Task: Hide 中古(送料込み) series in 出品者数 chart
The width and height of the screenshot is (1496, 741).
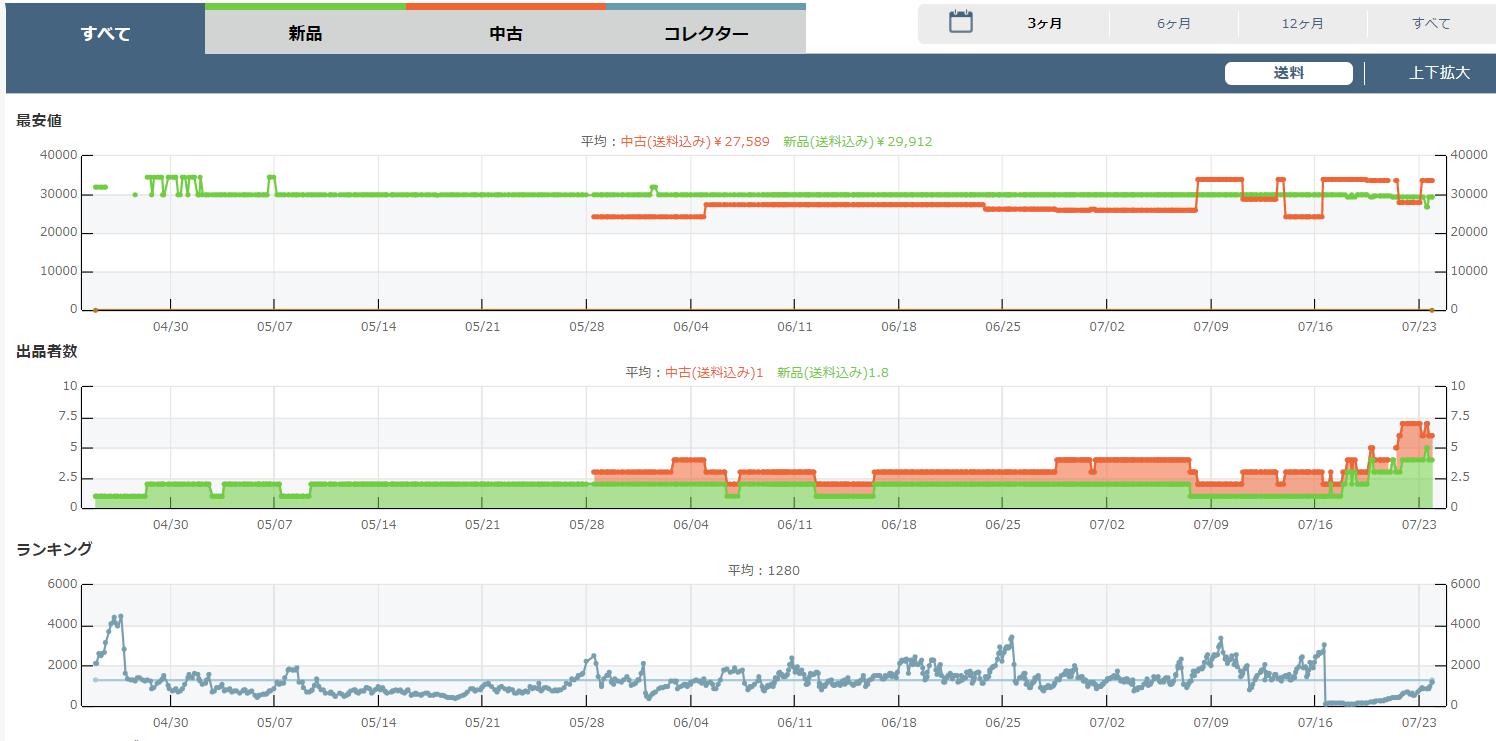Action: [x=714, y=373]
